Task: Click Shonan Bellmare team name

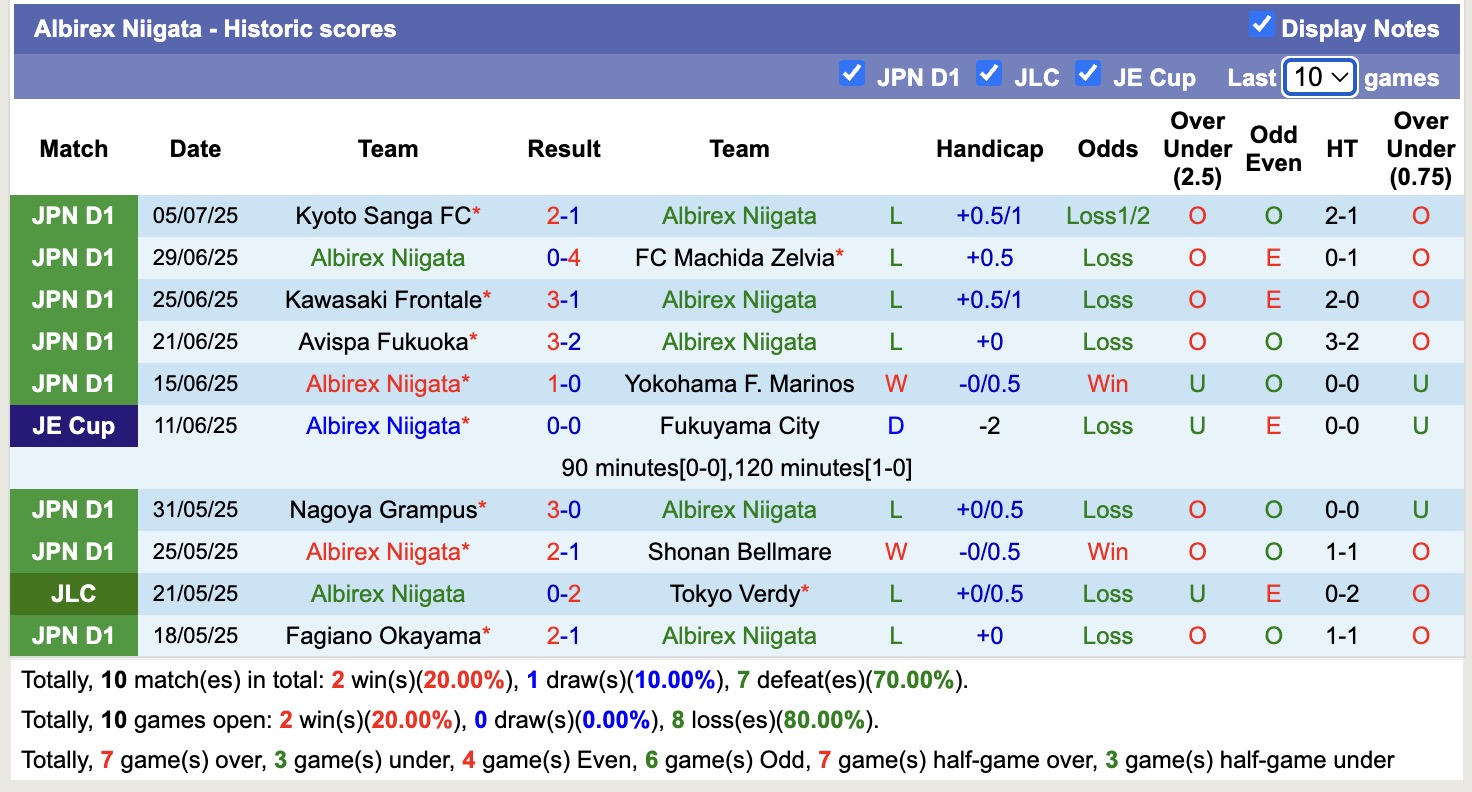Action: click(x=739, y=552)
